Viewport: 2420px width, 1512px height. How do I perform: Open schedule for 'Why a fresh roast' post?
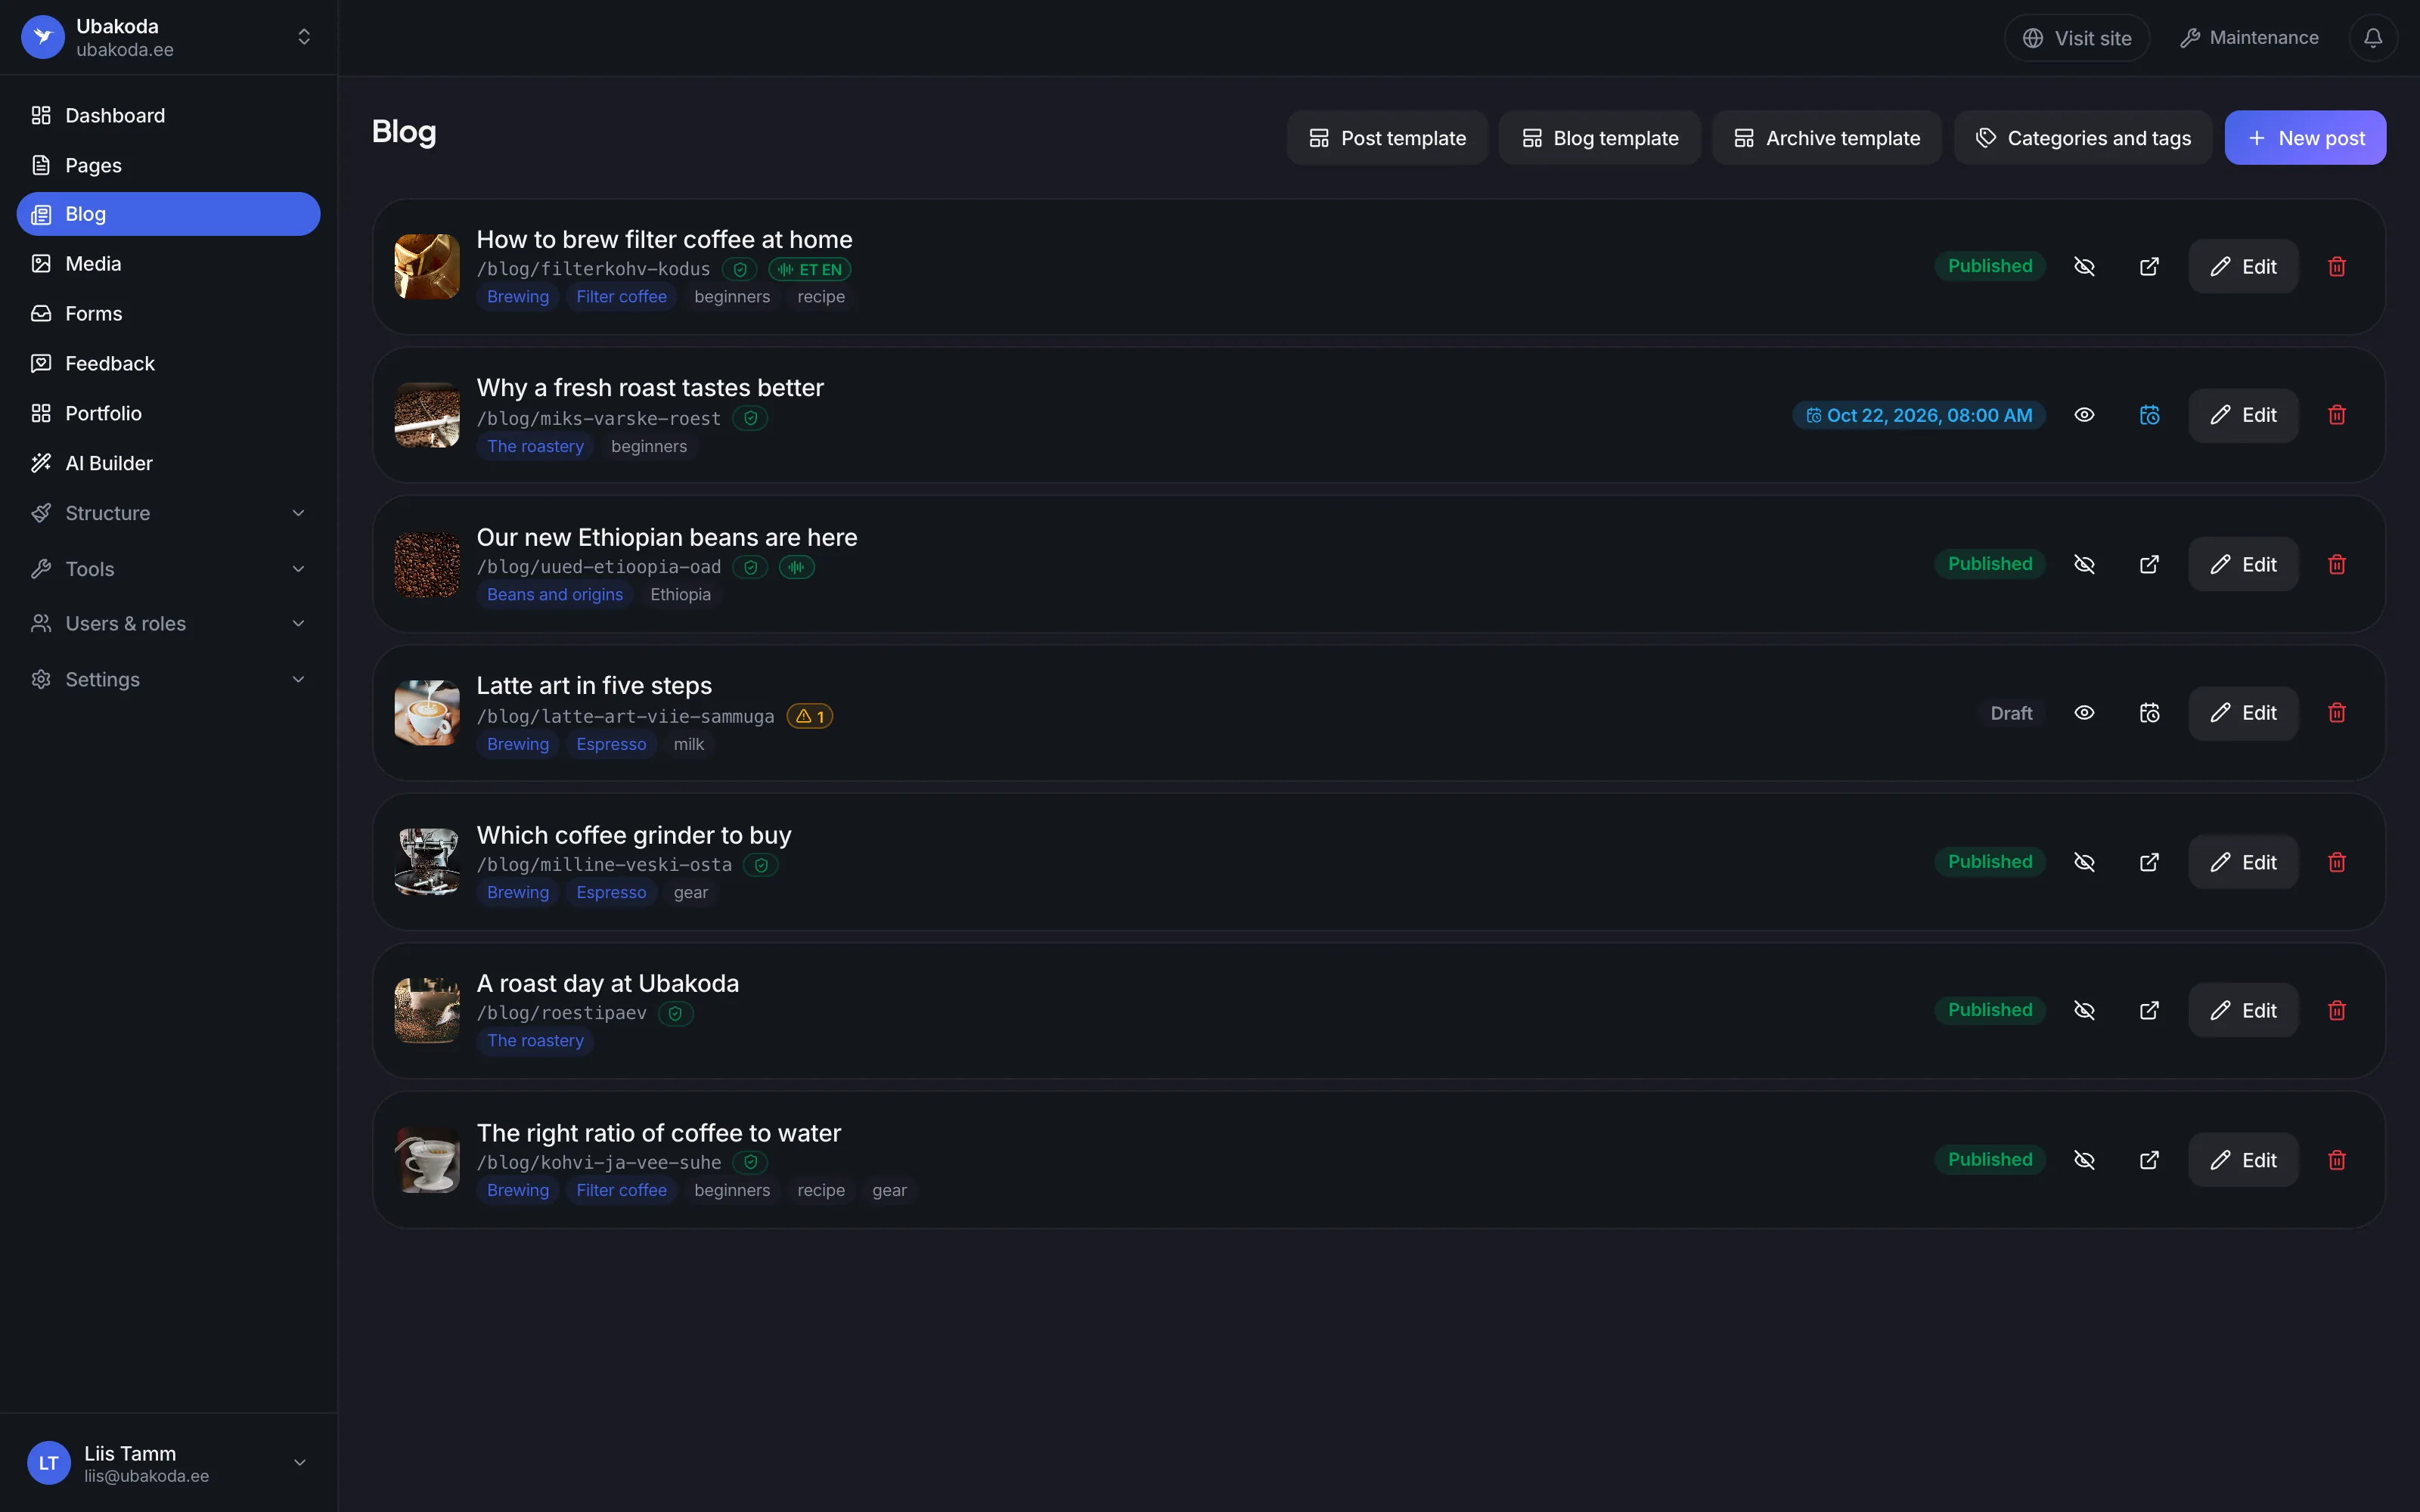pyautogui.click(x=2149, y=415)
